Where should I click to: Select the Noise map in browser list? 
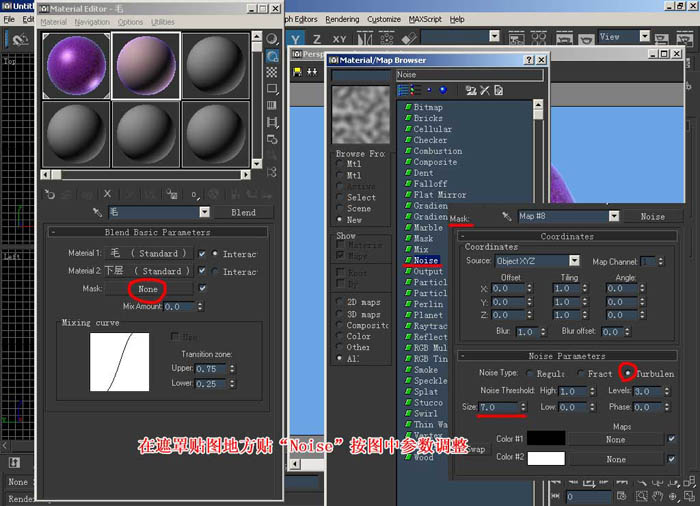coord(425,260)
